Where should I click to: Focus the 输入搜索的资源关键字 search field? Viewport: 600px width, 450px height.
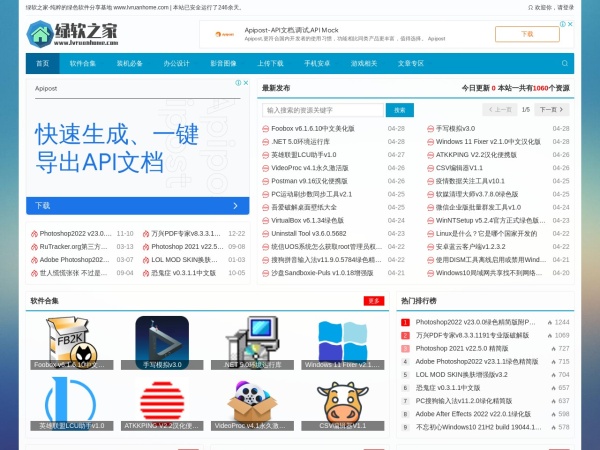pos(323,110)
